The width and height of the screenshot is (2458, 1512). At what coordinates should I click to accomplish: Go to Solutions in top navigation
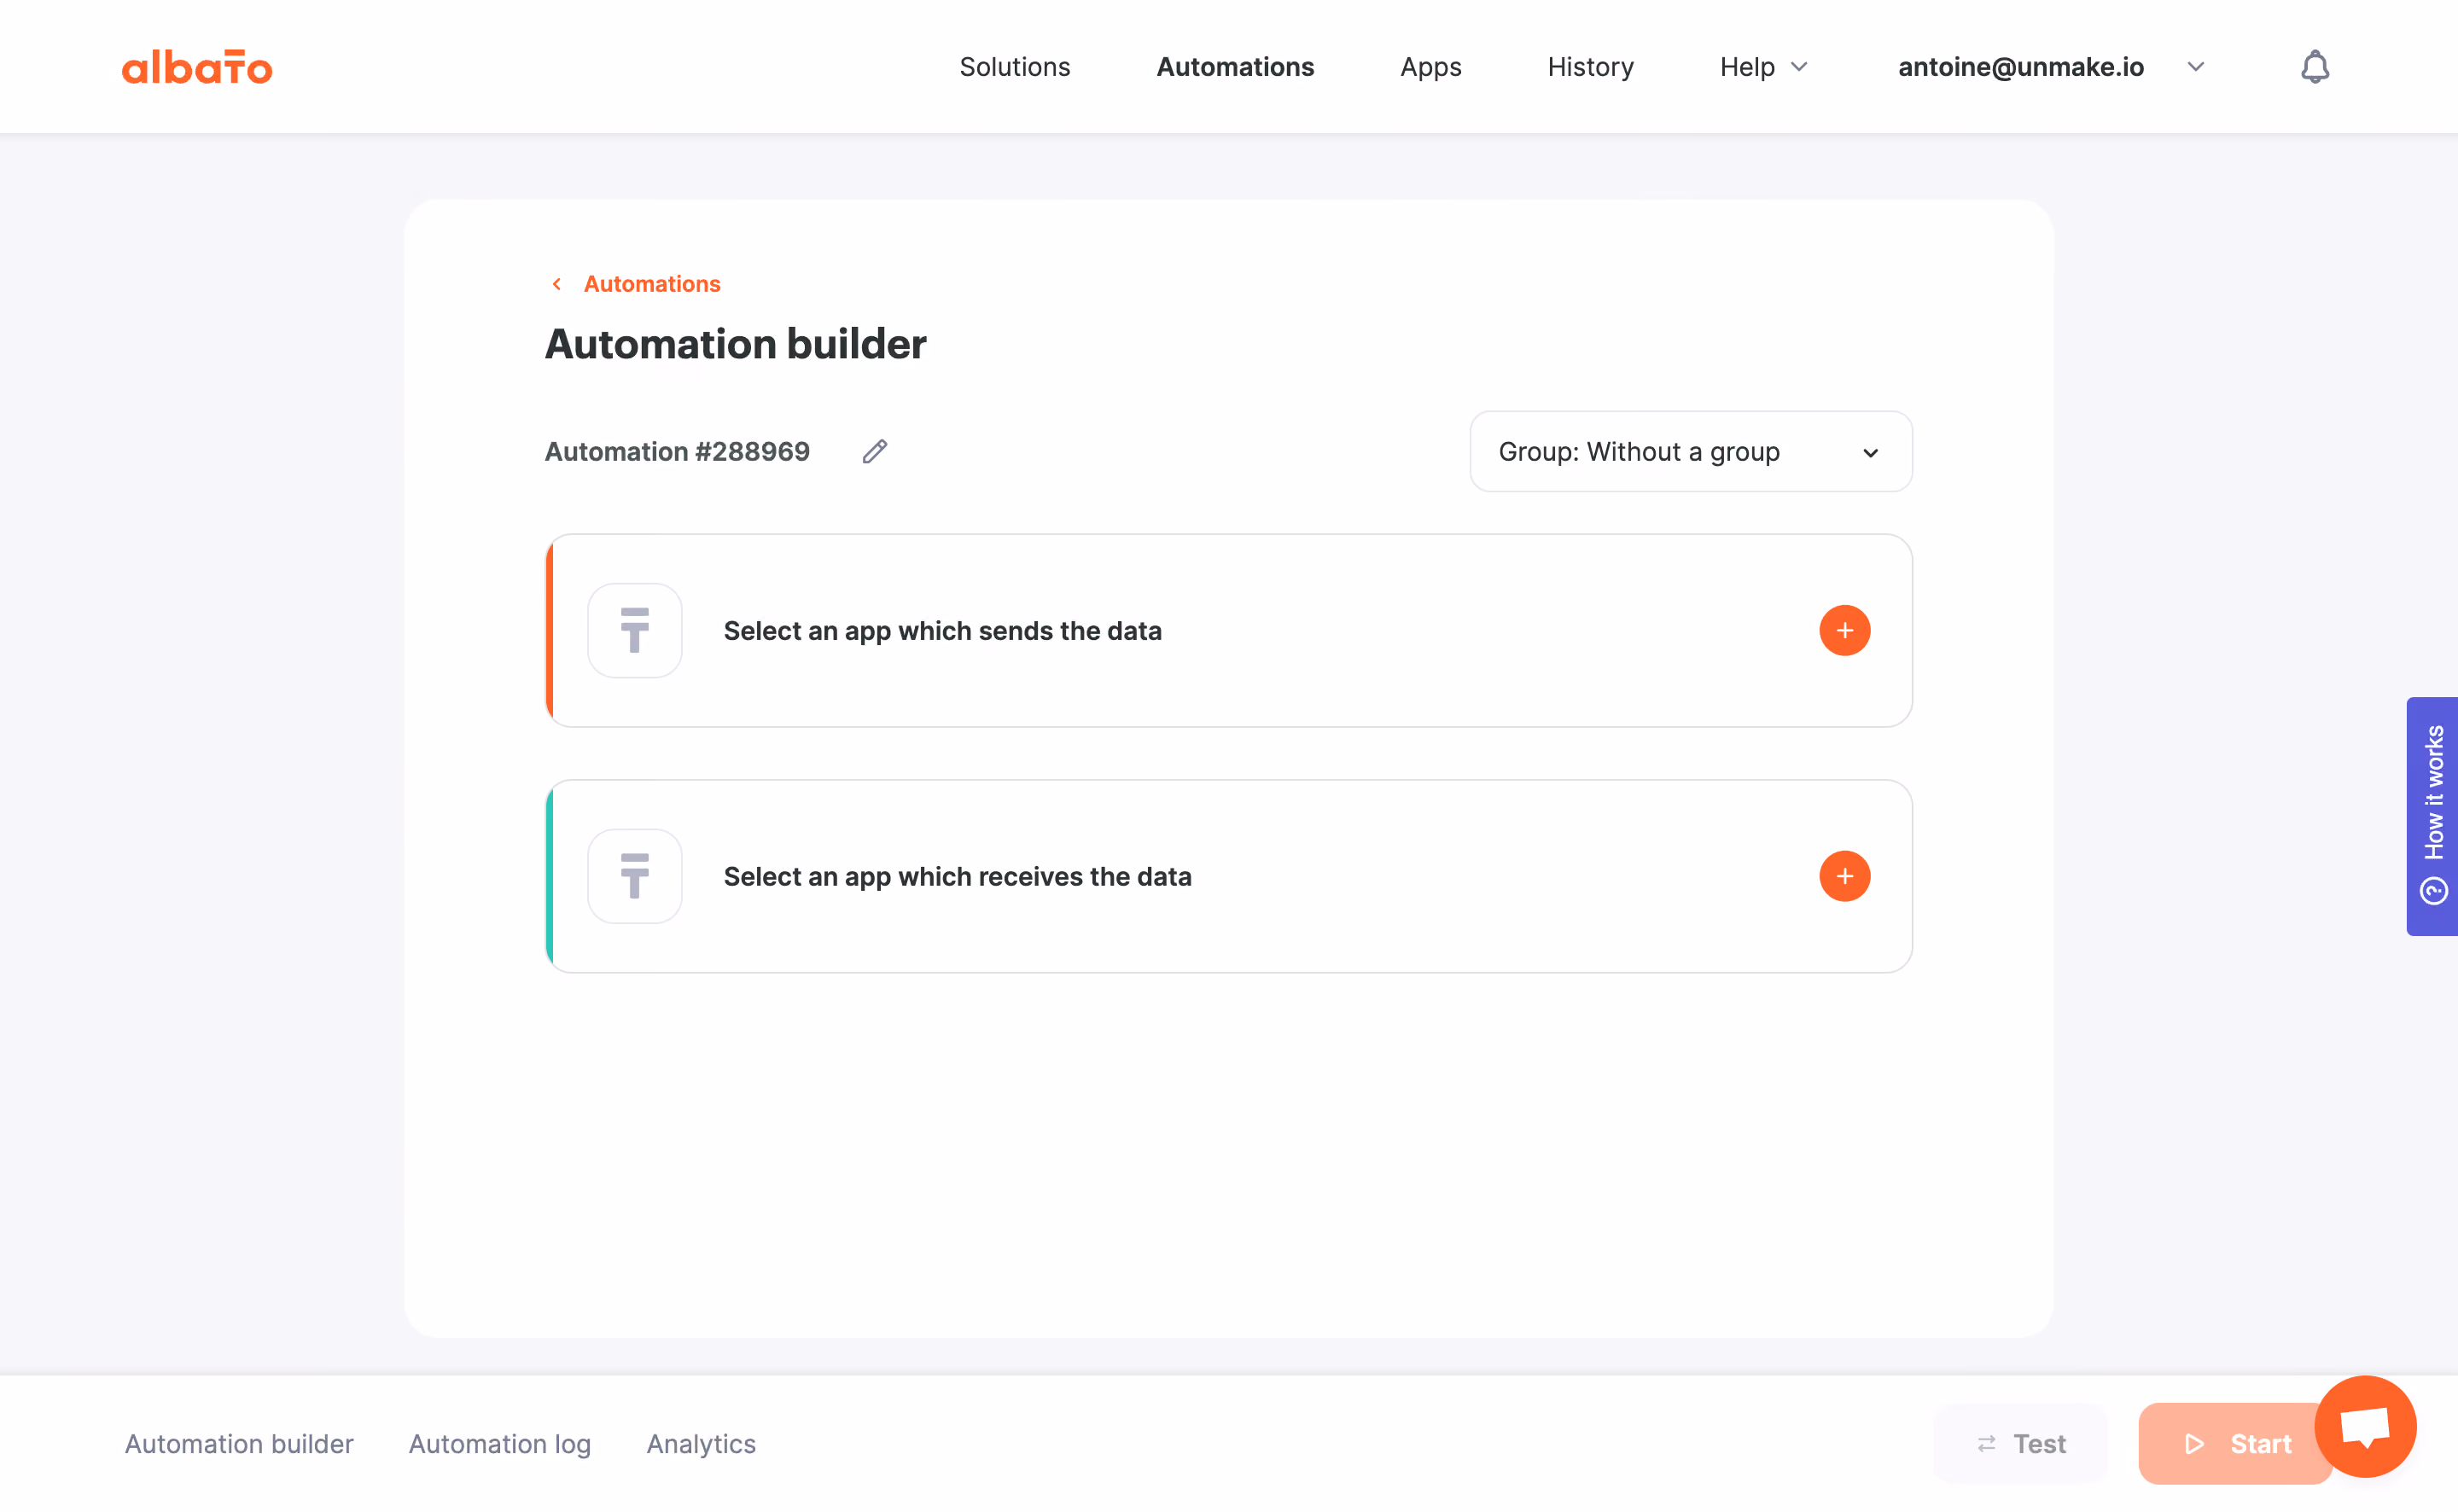1014,67
